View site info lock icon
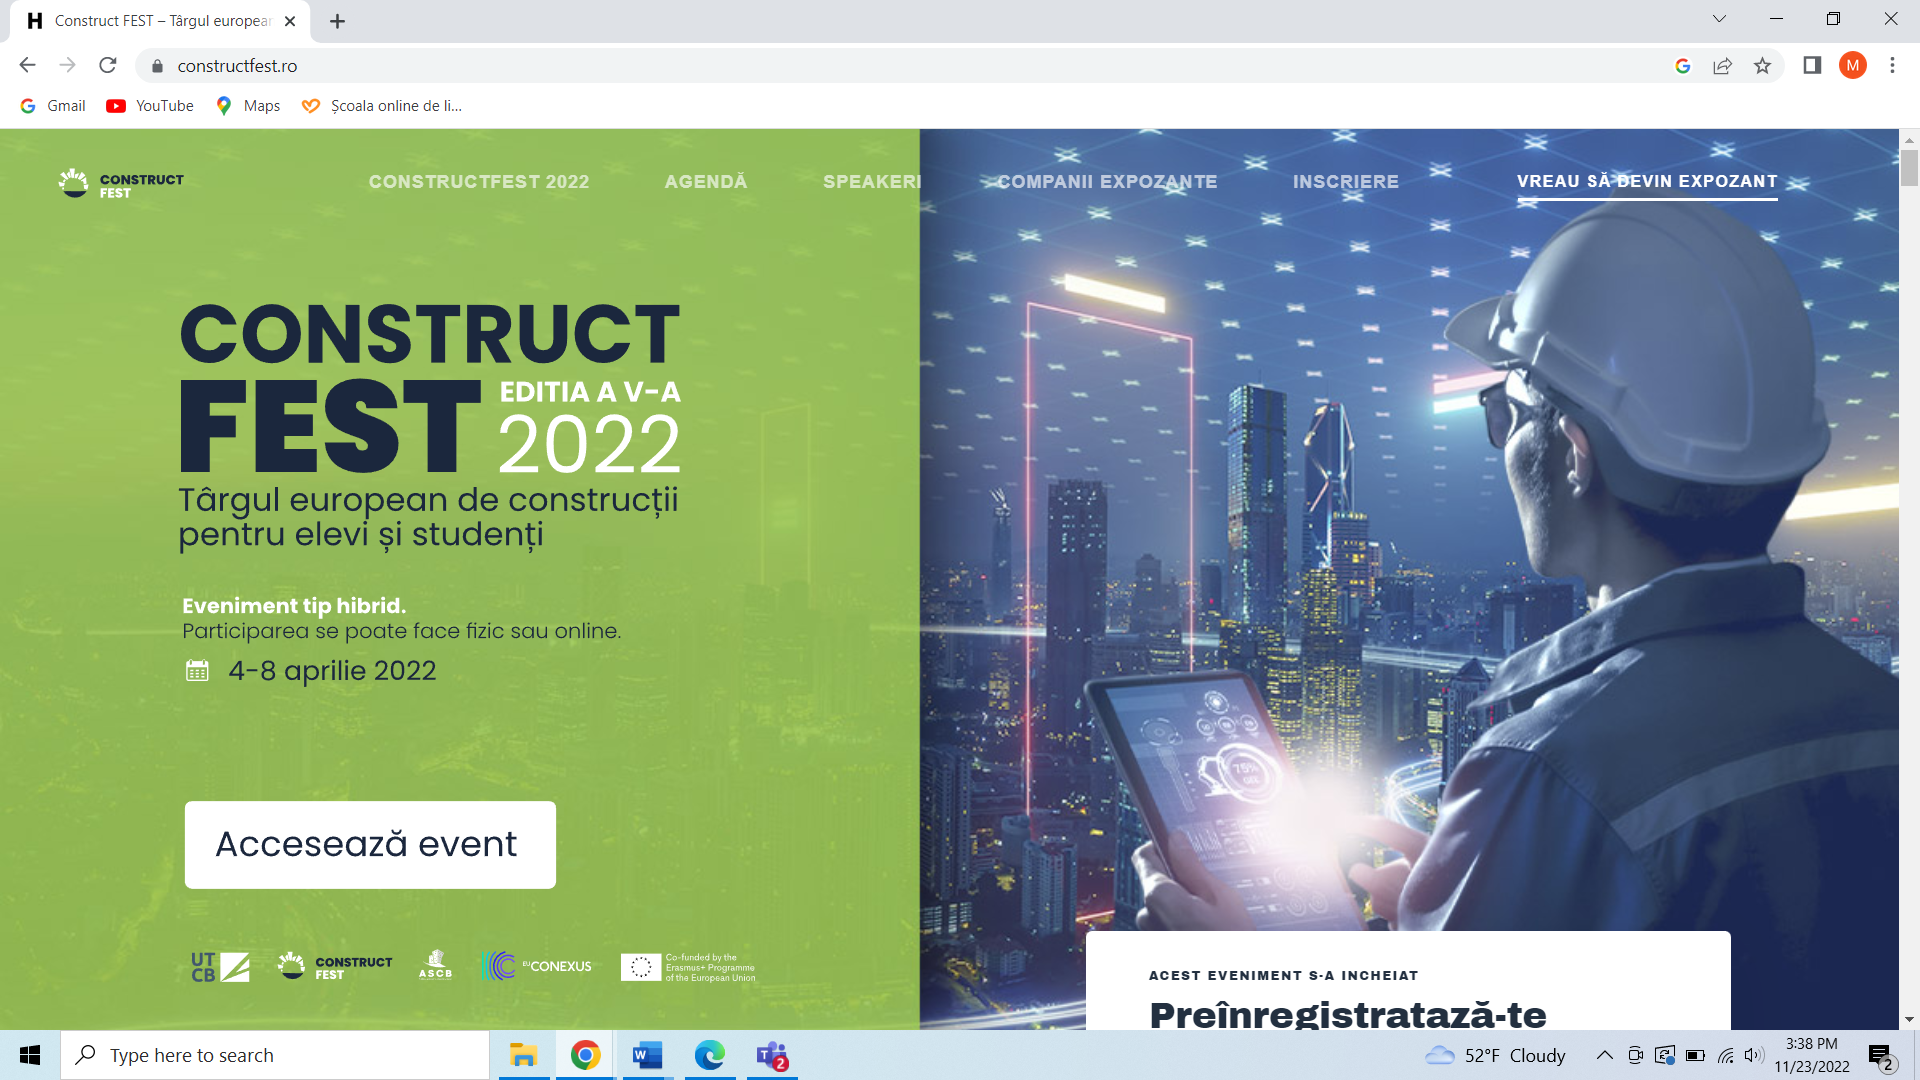 tap(157, 66)
